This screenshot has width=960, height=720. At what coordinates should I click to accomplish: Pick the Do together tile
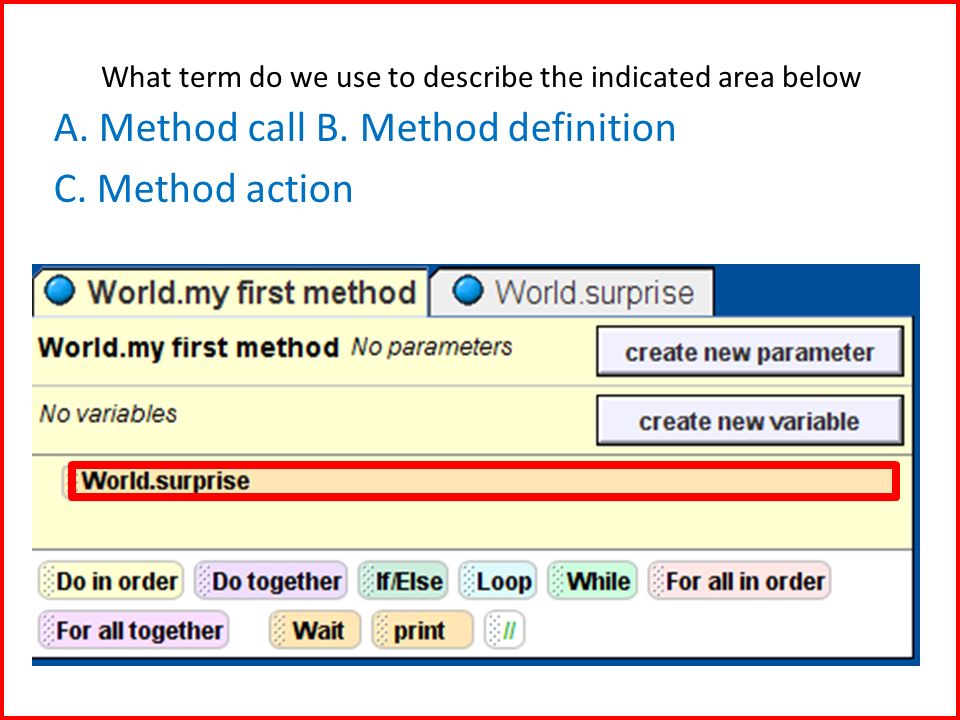tap(271, 580)
